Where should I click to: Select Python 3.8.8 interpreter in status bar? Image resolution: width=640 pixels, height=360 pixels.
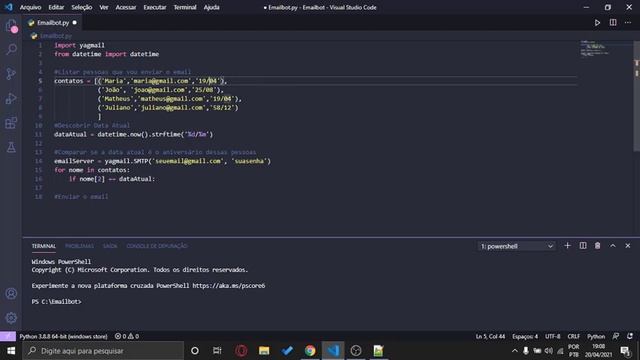point(63,336)
